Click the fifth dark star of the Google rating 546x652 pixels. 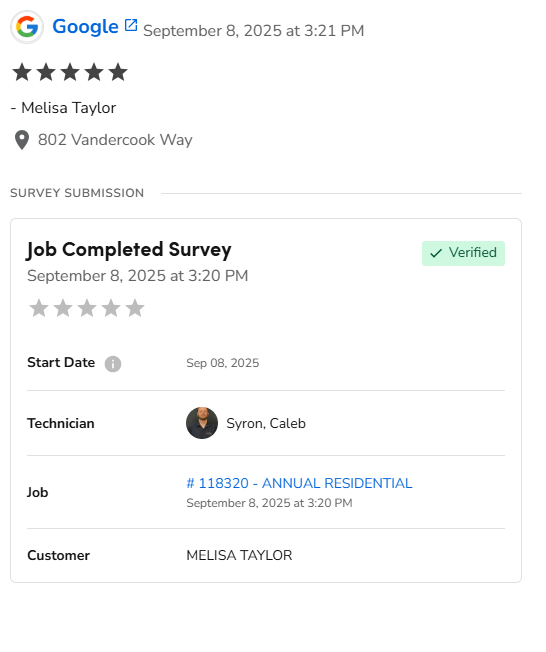[x=118, y=72]
